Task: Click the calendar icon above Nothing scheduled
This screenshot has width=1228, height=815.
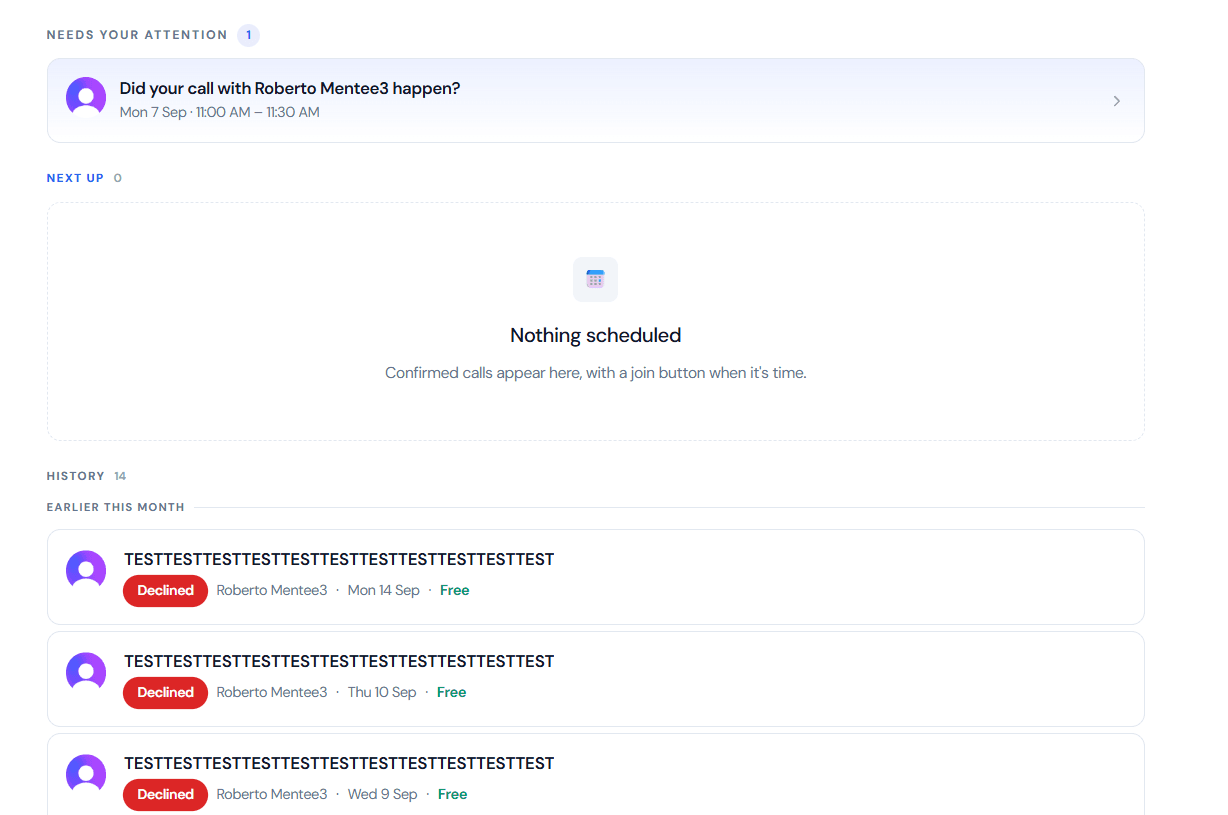Action: click(595, 279)
